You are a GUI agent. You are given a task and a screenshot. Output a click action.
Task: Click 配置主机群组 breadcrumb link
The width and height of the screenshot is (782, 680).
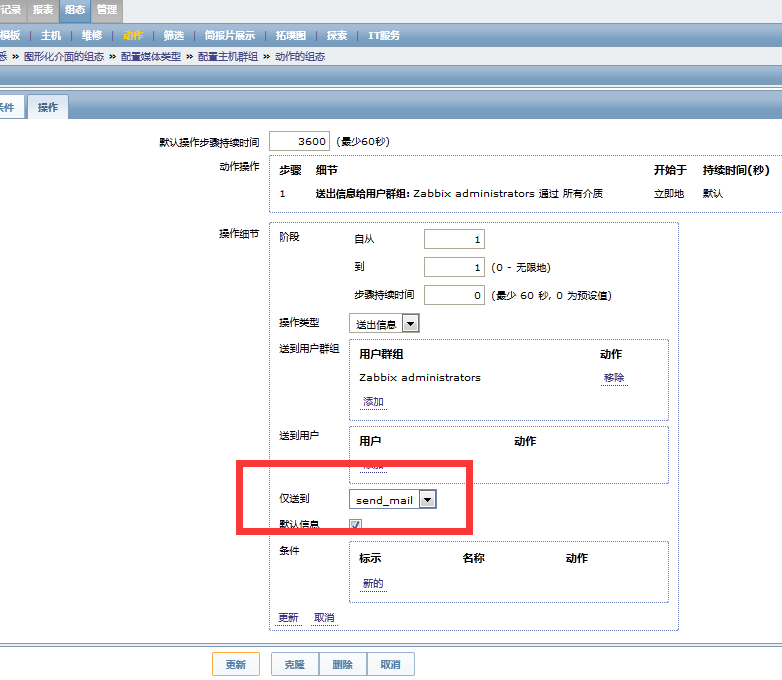click(228, 57)
